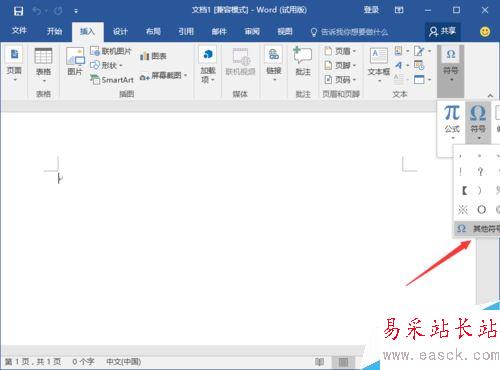This screenshot has height=370, width=500.
Task: Click the Object insert window icon
Action: 419,80
